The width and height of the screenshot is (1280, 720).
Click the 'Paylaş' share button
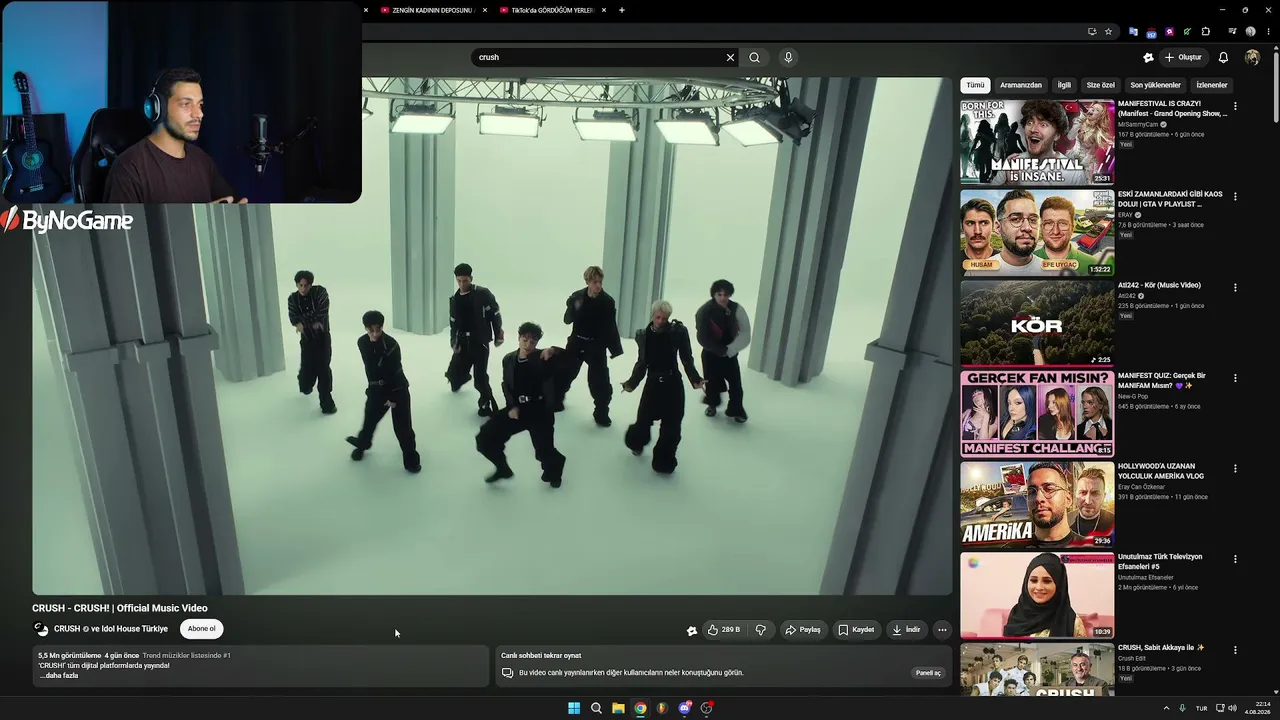click(803, 630)
